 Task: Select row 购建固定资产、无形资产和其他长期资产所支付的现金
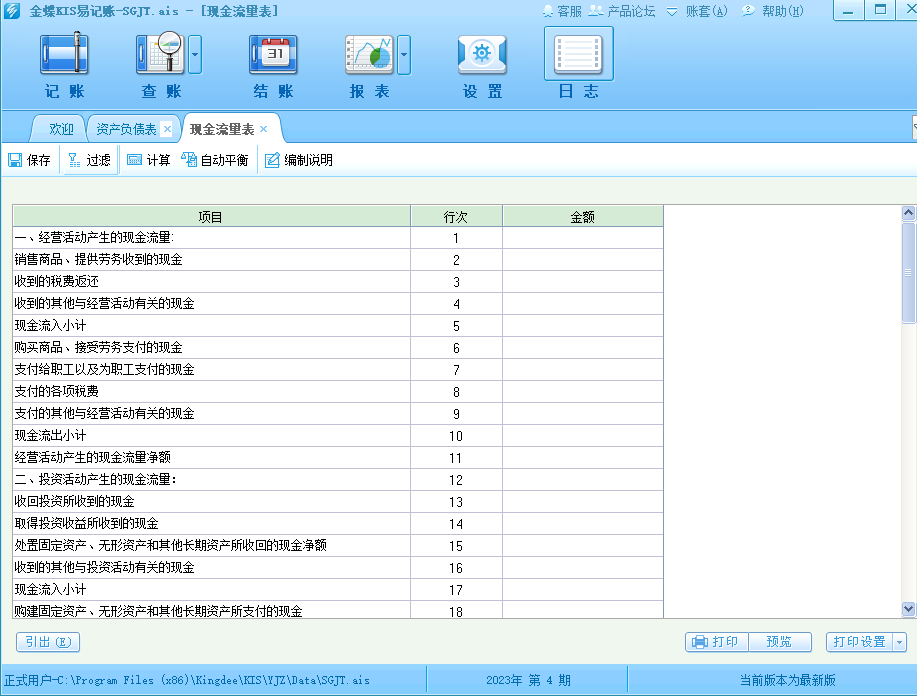coord(338,610)
